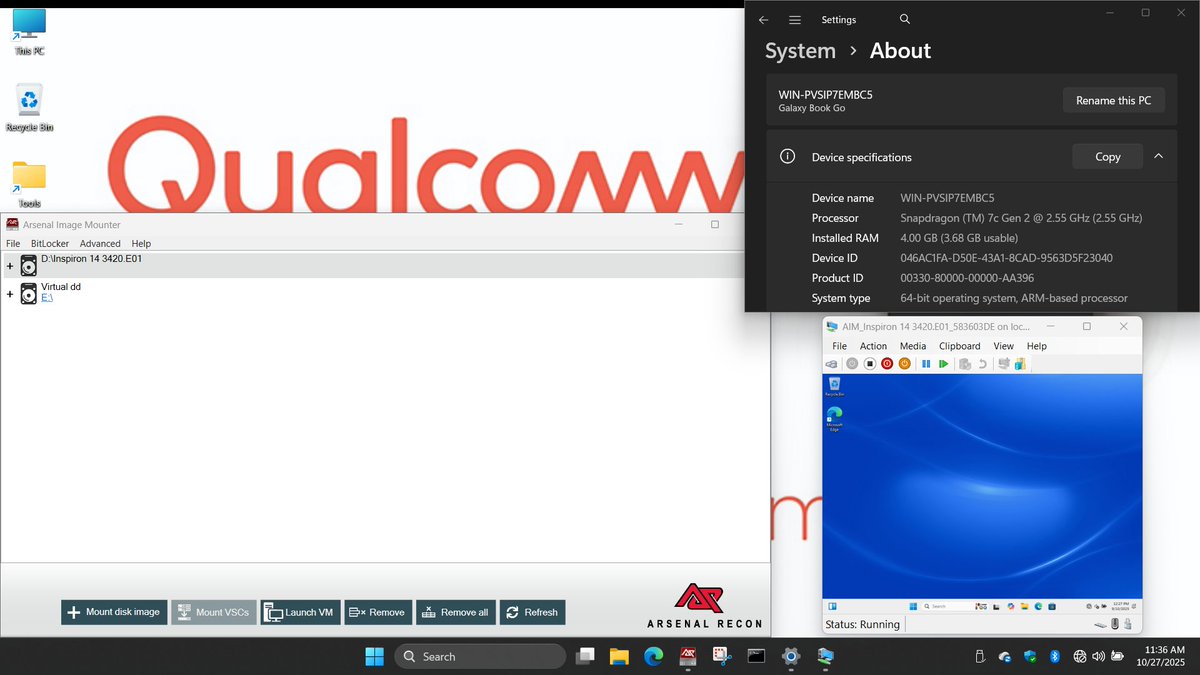1200x675 pixels.
Task: Send Ctrl+Alt+Del in VM toolbar
Action: (x=832, y=364)
